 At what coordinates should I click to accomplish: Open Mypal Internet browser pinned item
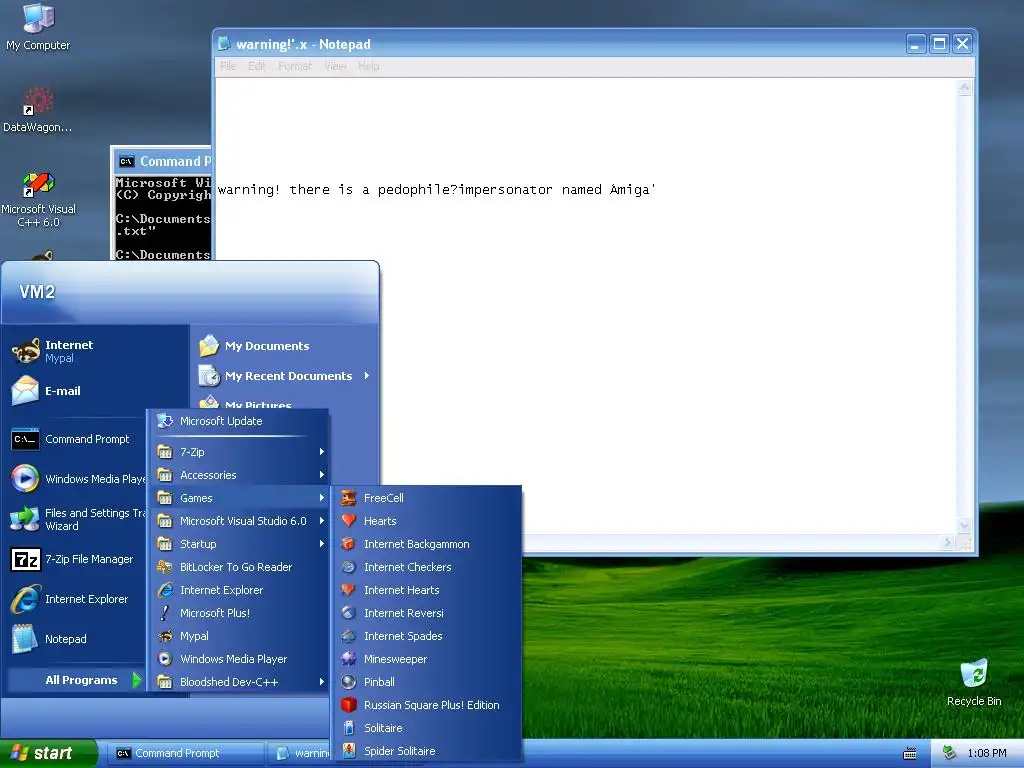[97, 351]
